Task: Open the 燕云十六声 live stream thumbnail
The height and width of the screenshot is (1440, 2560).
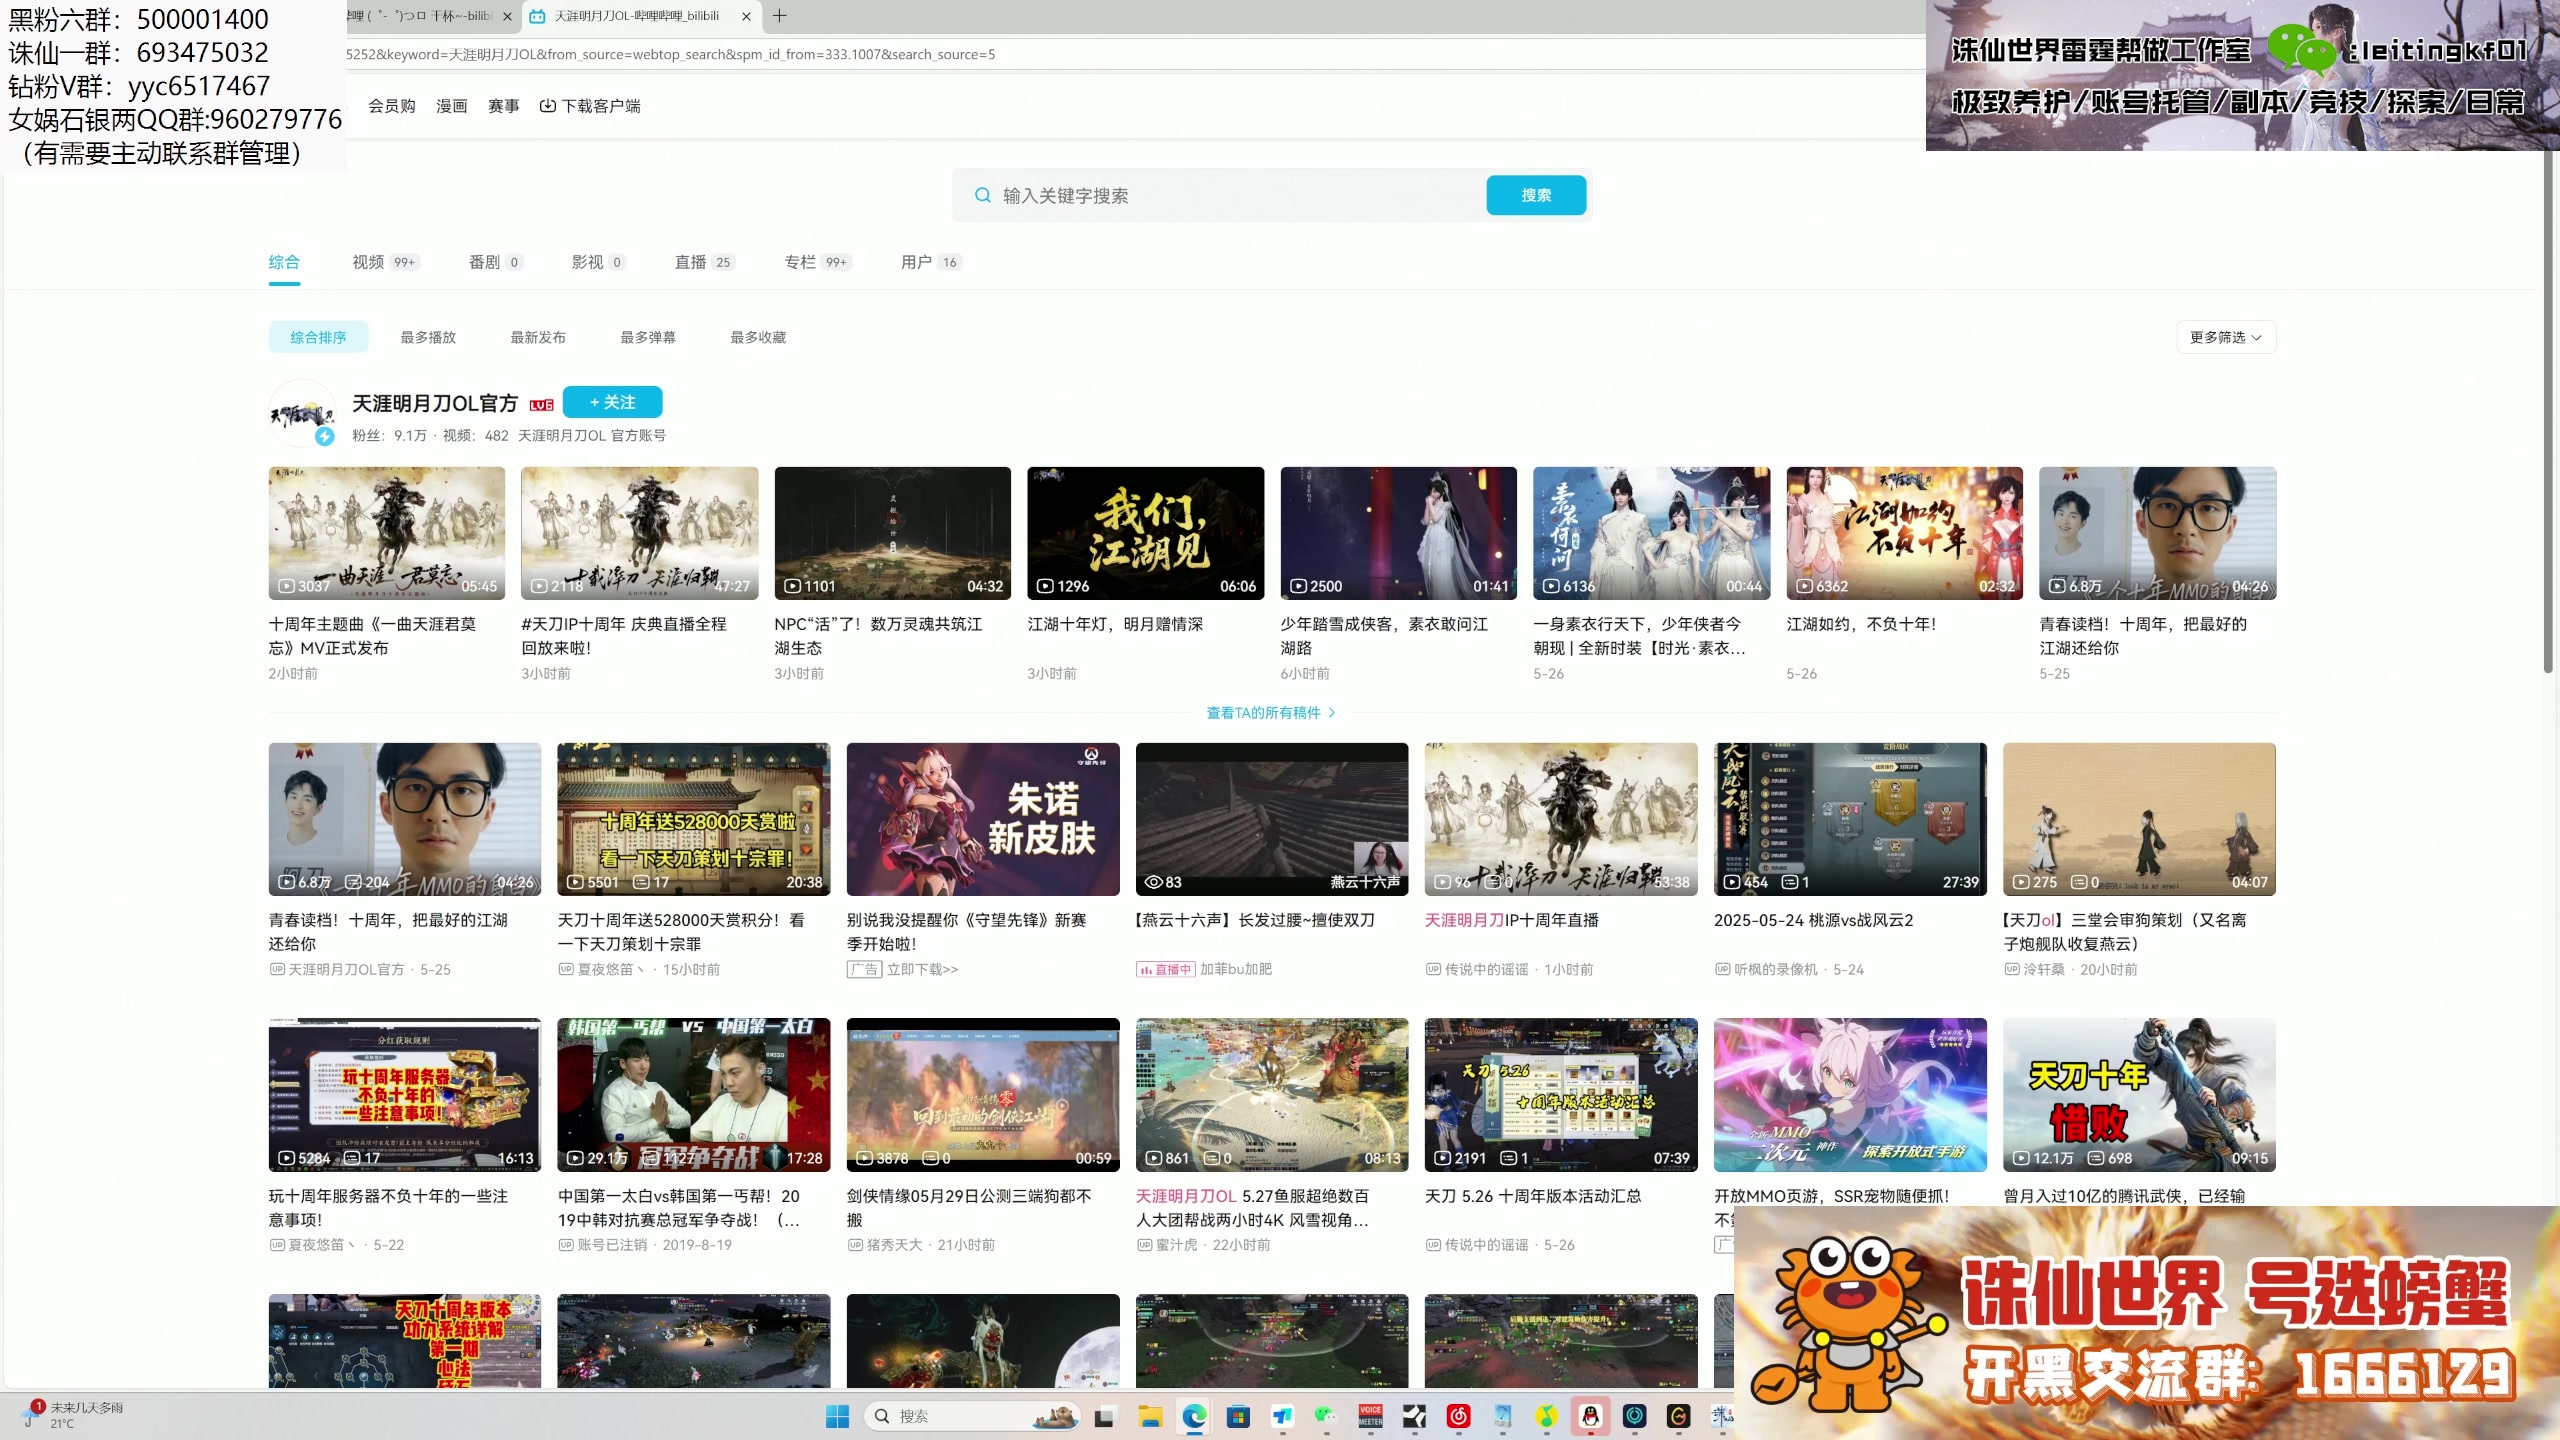Action: tap(1272, 819)
